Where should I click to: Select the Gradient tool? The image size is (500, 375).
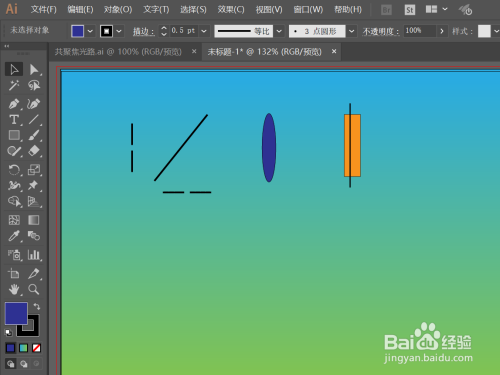tap(34, 220)
